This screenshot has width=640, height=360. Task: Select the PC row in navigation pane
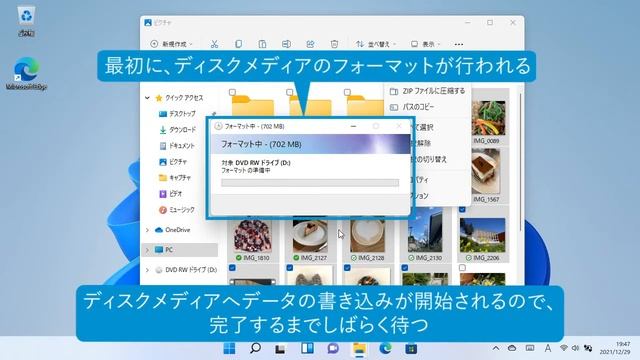tap(181, 250)
